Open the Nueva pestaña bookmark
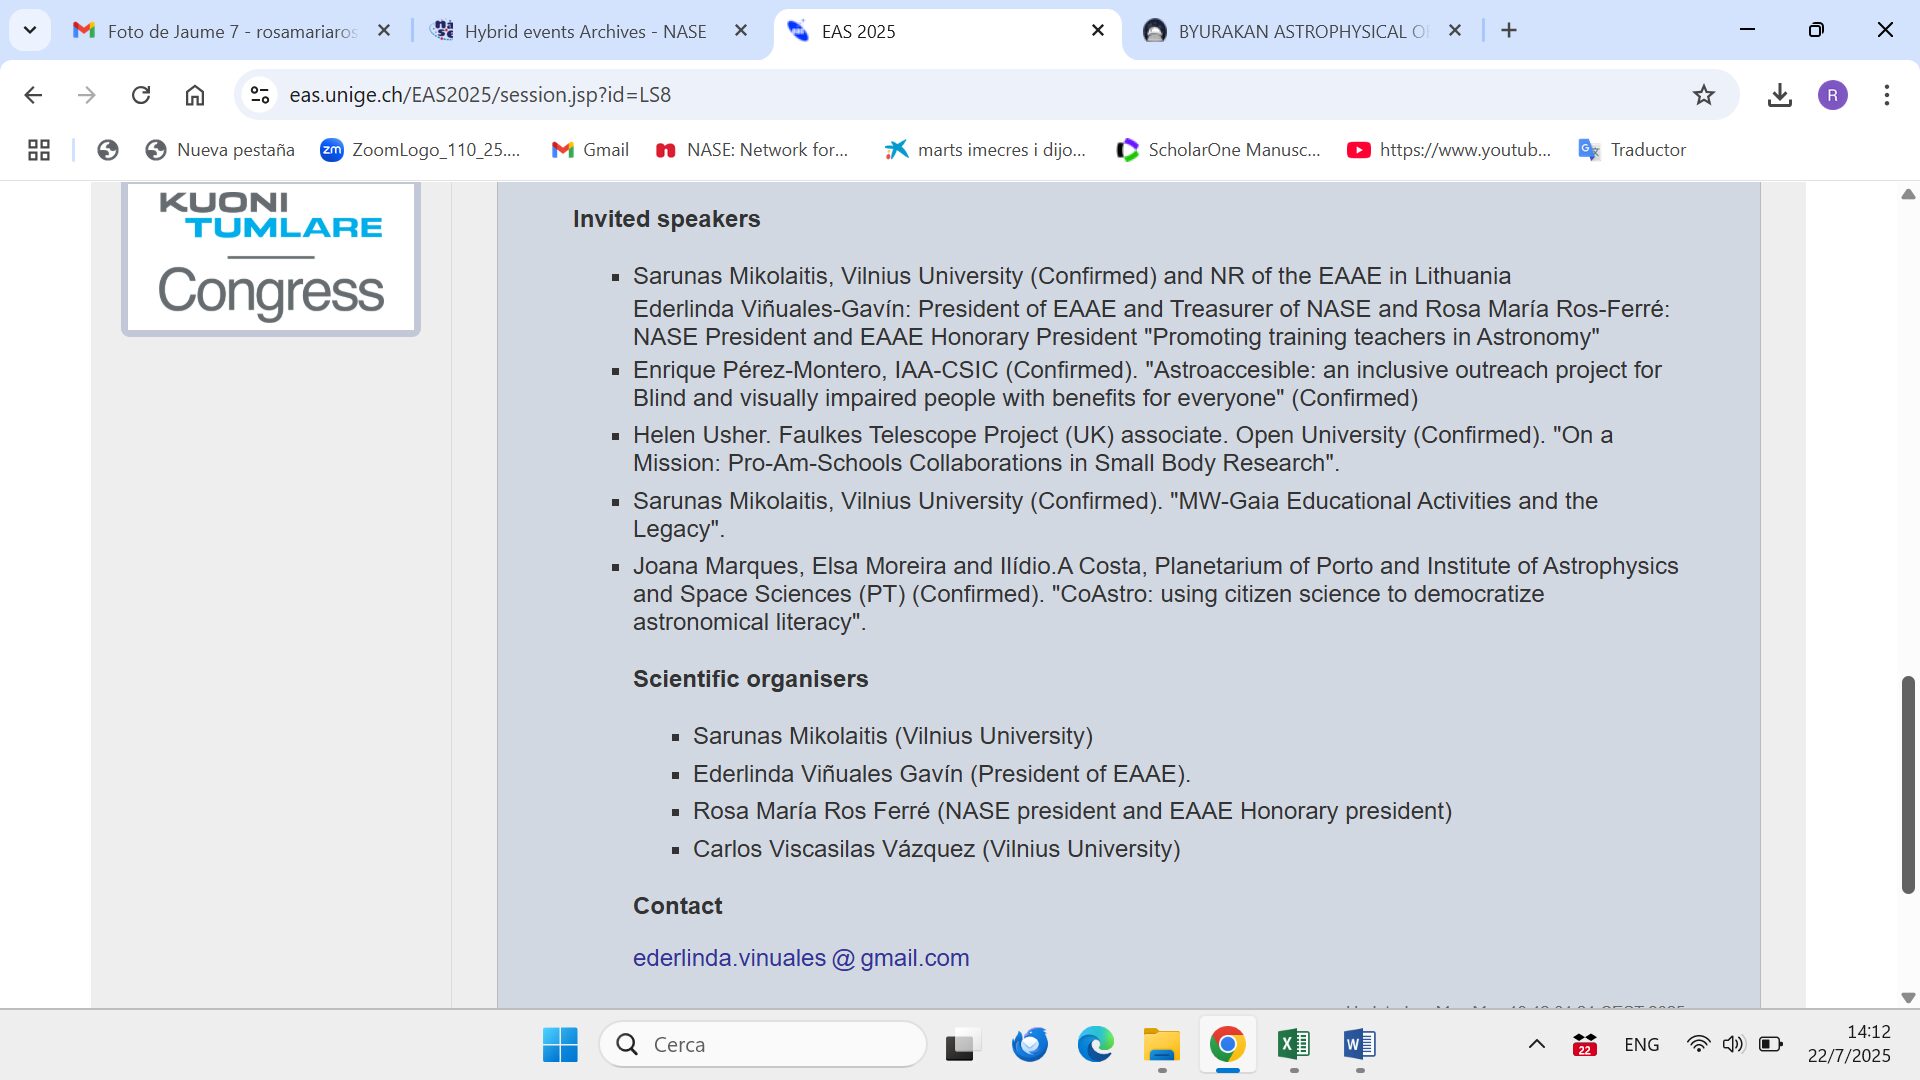Screen dimensions: 1920x1080 [x=220, y=150]
